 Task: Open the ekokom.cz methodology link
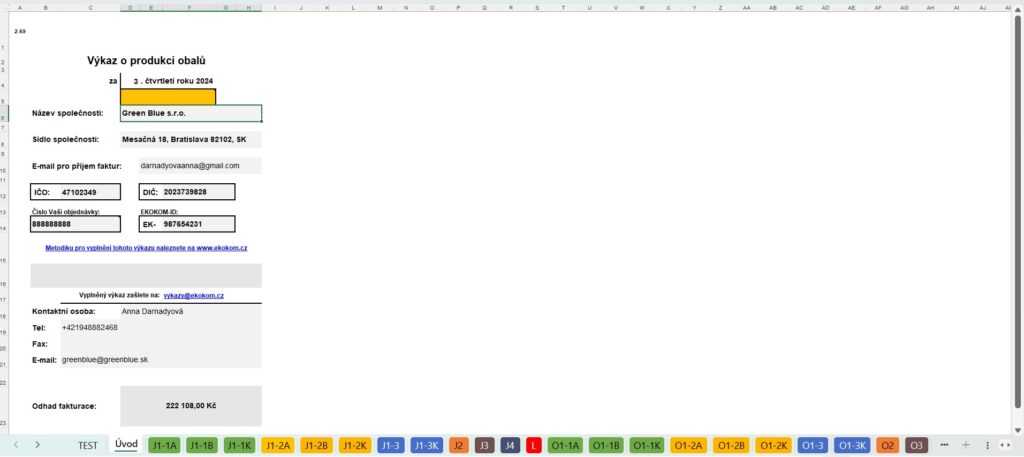146,247
